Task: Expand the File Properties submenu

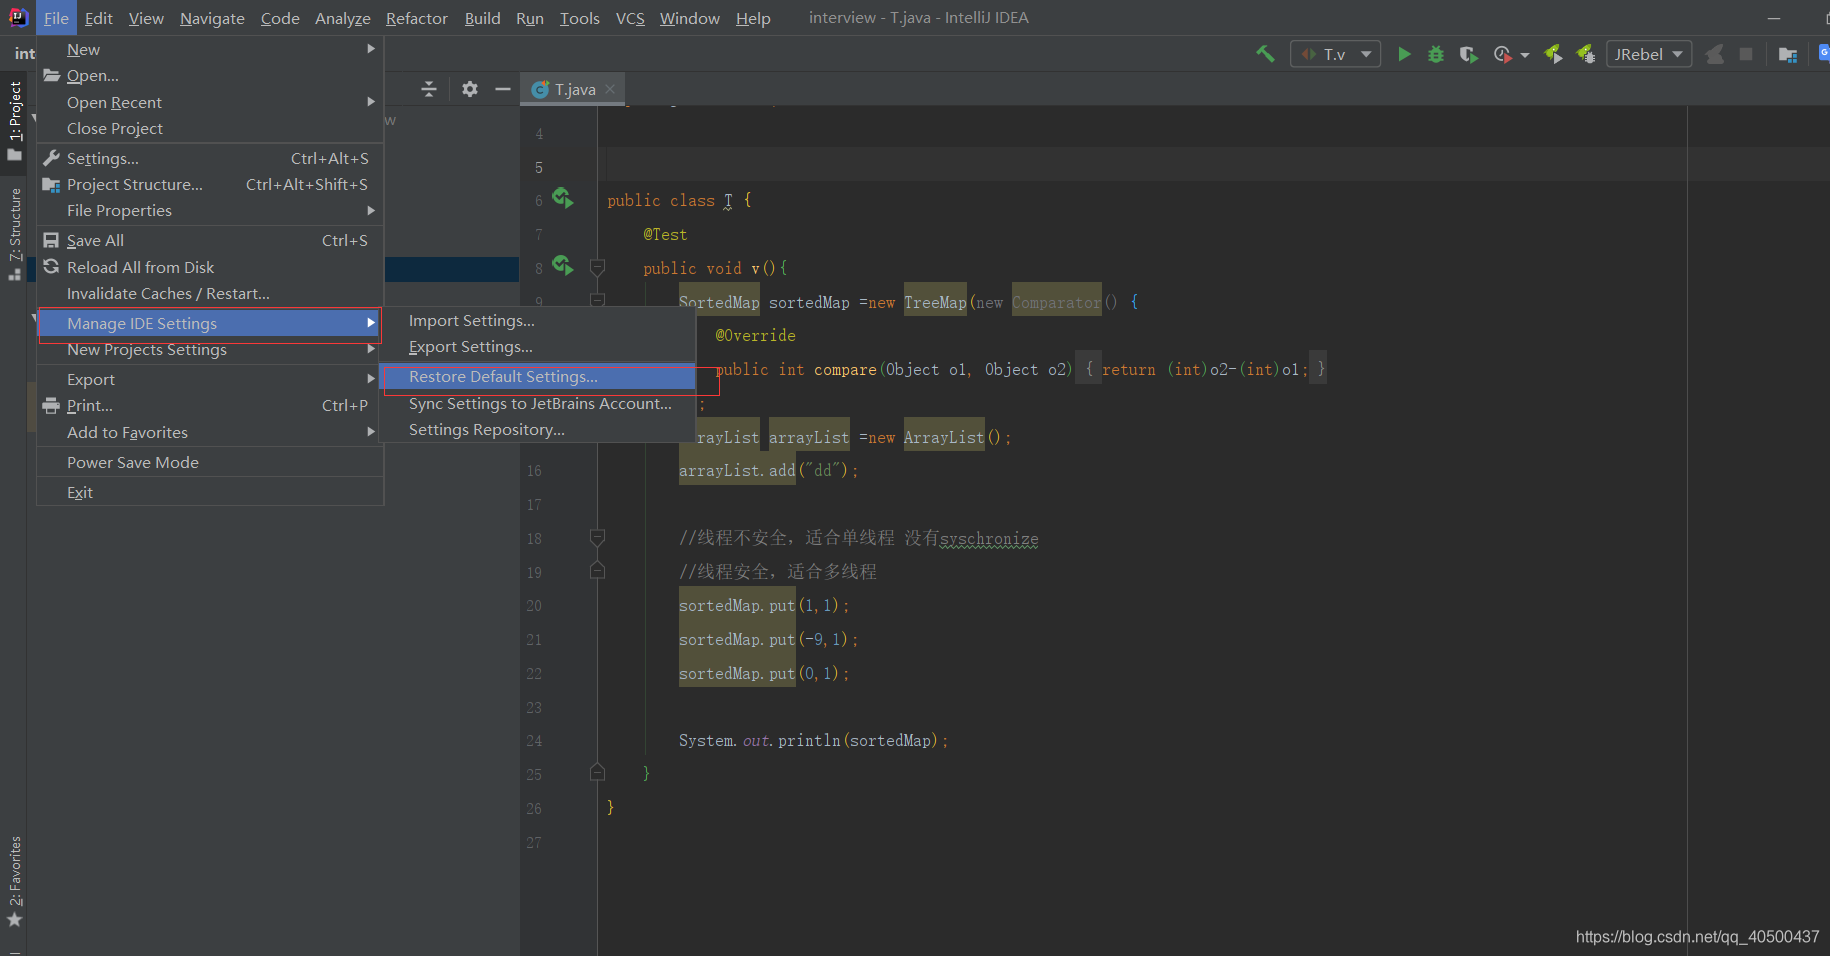Action: pos(210,210)
